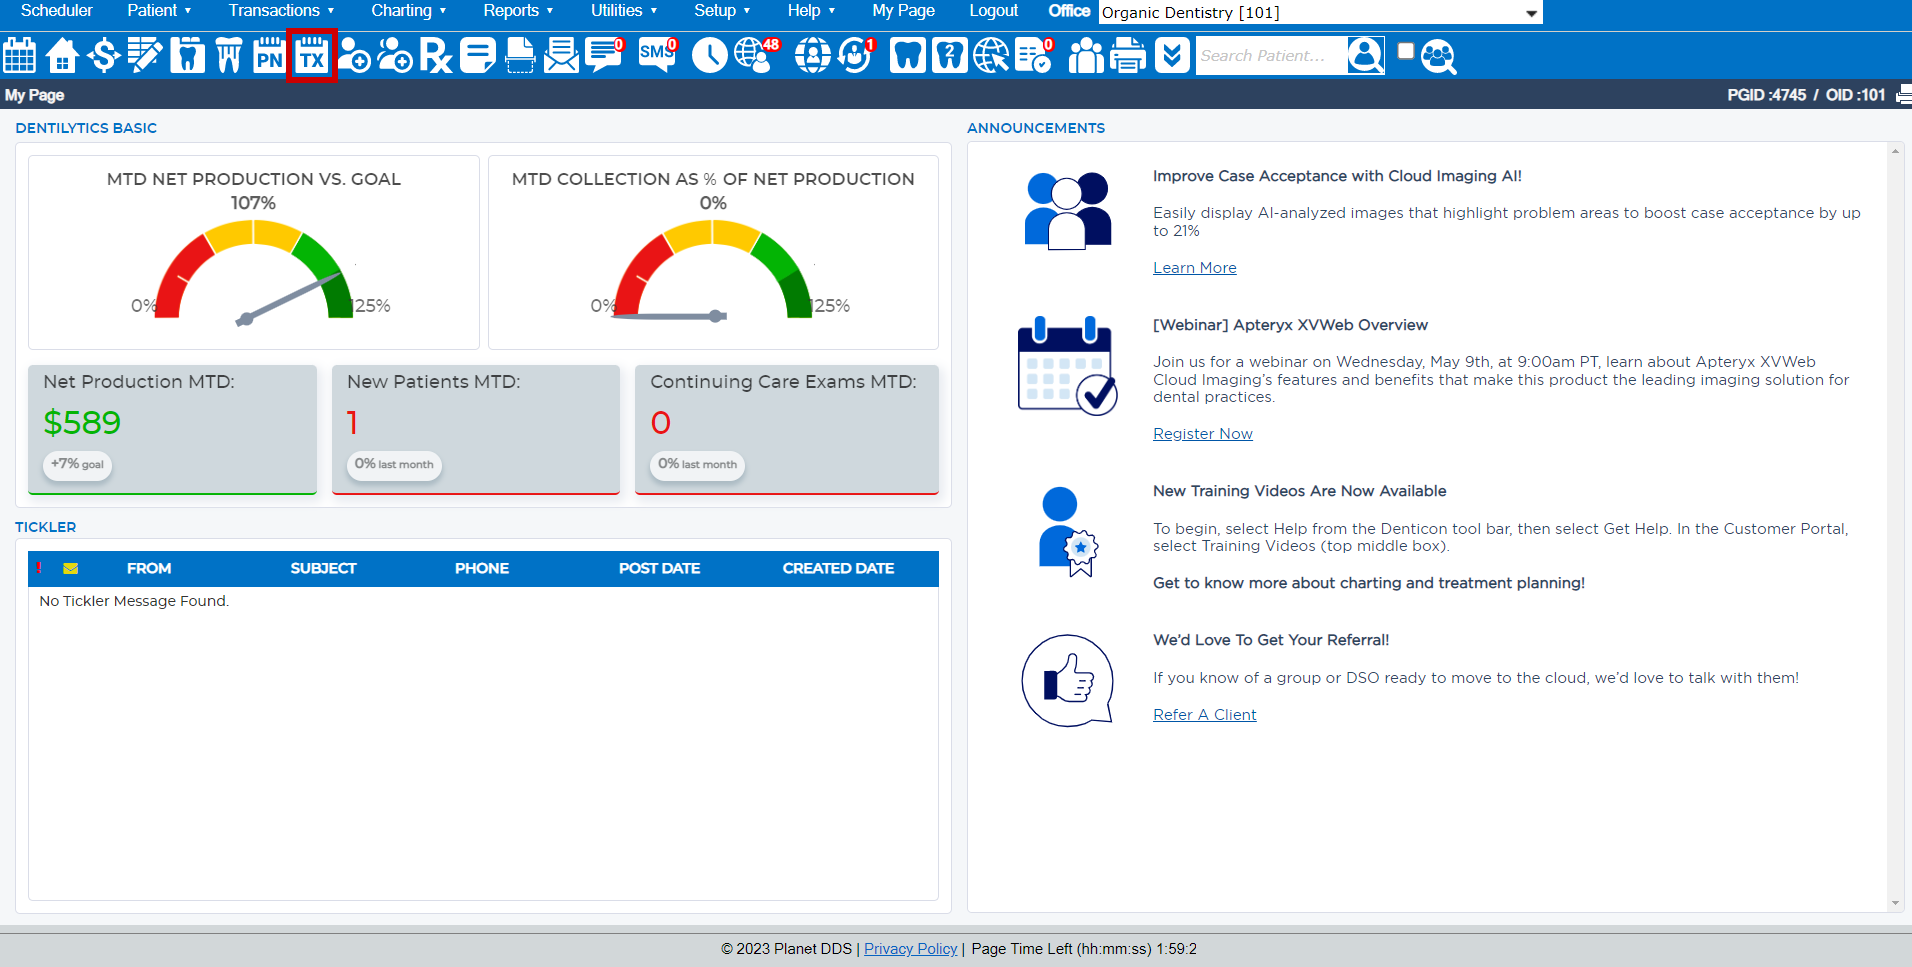The width and height of the screenshot is (1912, 967).
Task: Click the PHONE column header in Tickler
Action: tap(482, 569)
